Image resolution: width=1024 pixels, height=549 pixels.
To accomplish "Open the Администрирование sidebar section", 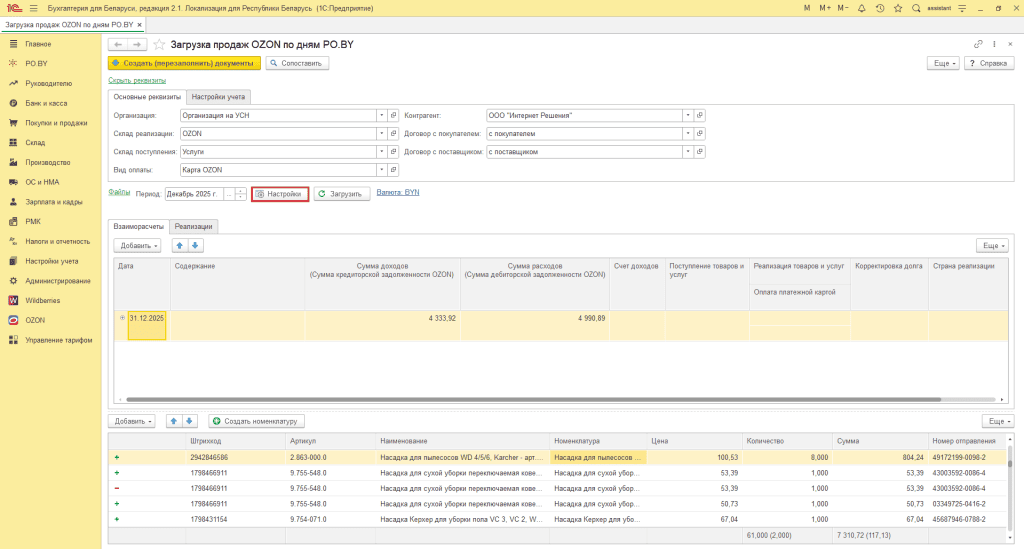I will click(57, 281).
